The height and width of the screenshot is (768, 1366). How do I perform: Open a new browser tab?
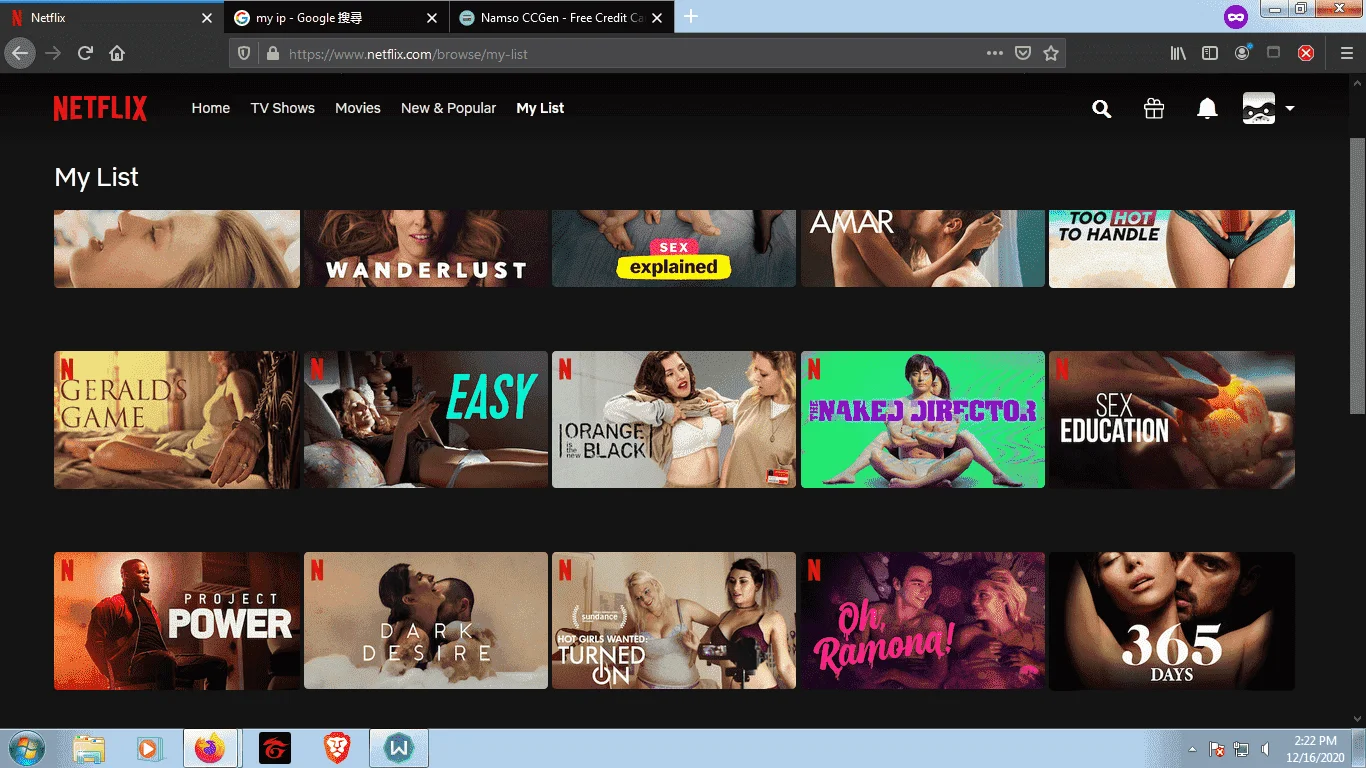coord(690,17)
